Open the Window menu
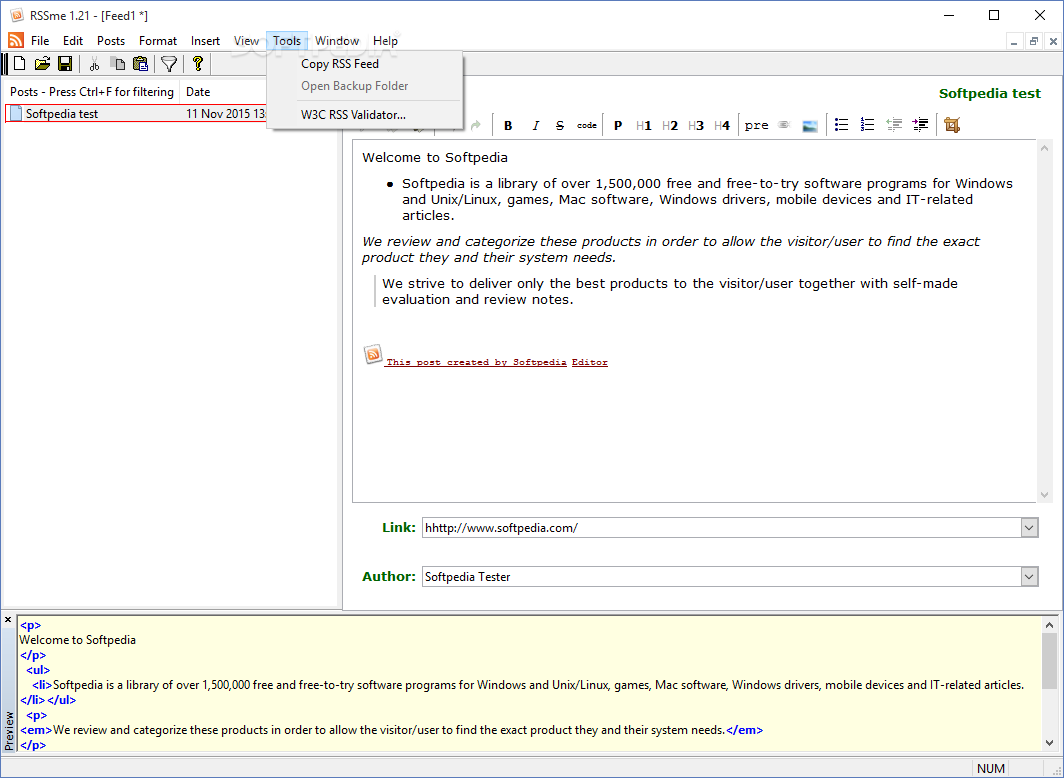The image size is (1064, 778). click(x=337, y=41)
